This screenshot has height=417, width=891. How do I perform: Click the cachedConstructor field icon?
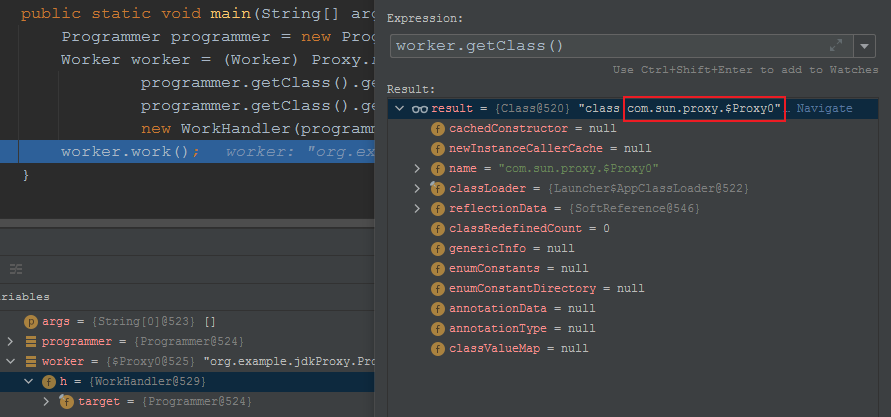coord(438,129)
